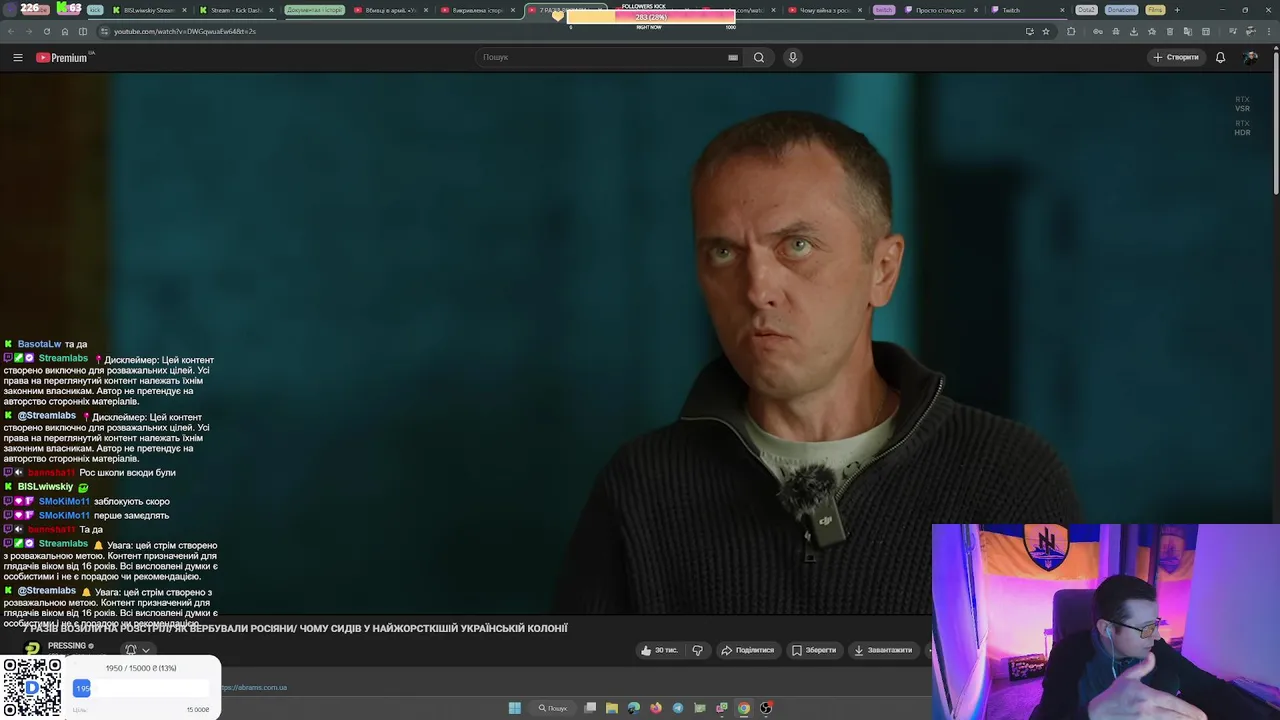This screenshot has width=1280, height=720.
Task: Open the browser home page
Action: point(64,31)
